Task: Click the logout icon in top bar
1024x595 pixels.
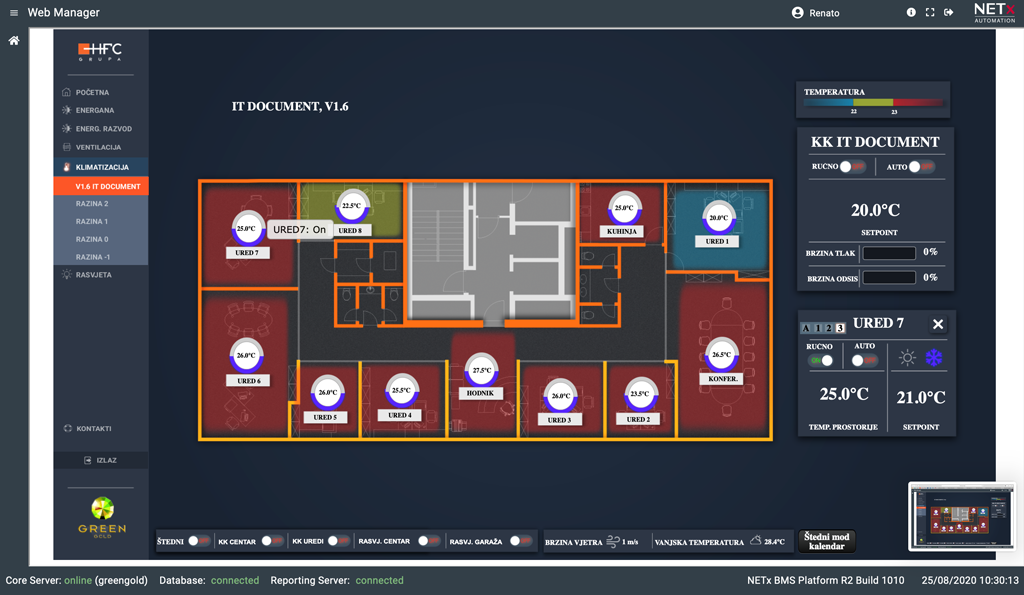Action: pyautogui.click(x=948, y=13)
